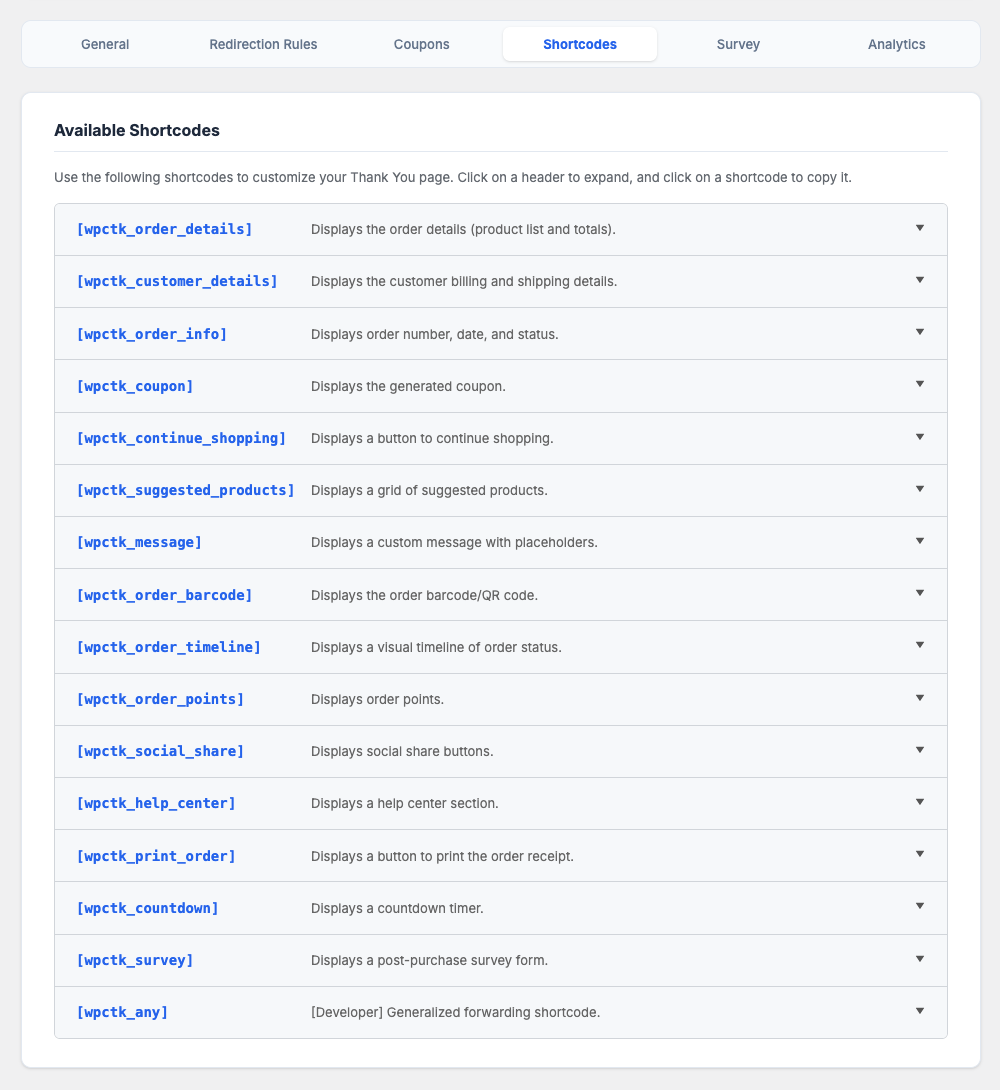The image size is (1000, 1090).
Task: Expand the wpctk_order_barcode arrow
Action: (x=920, y=593)
